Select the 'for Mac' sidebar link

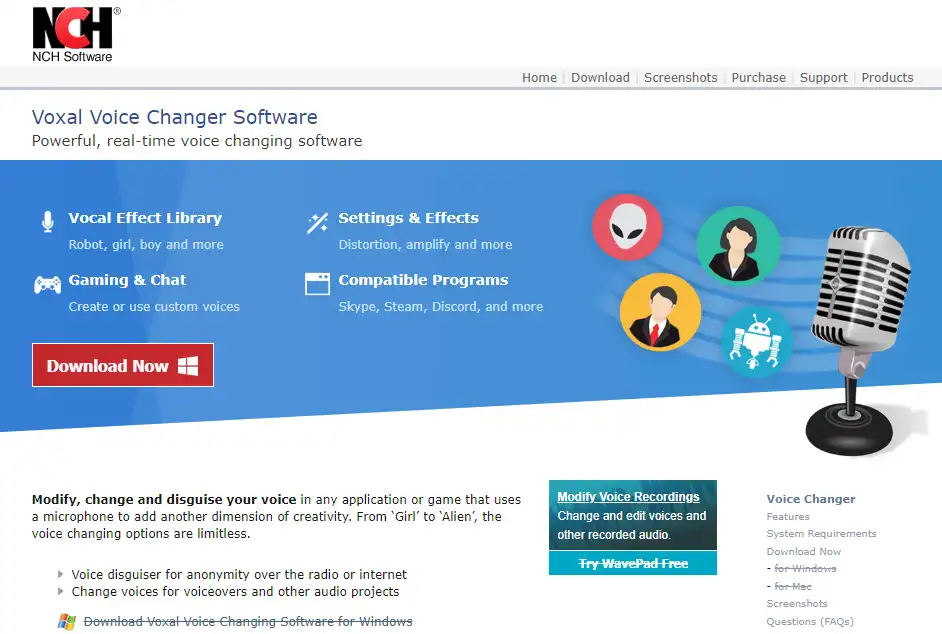(792, 586)
